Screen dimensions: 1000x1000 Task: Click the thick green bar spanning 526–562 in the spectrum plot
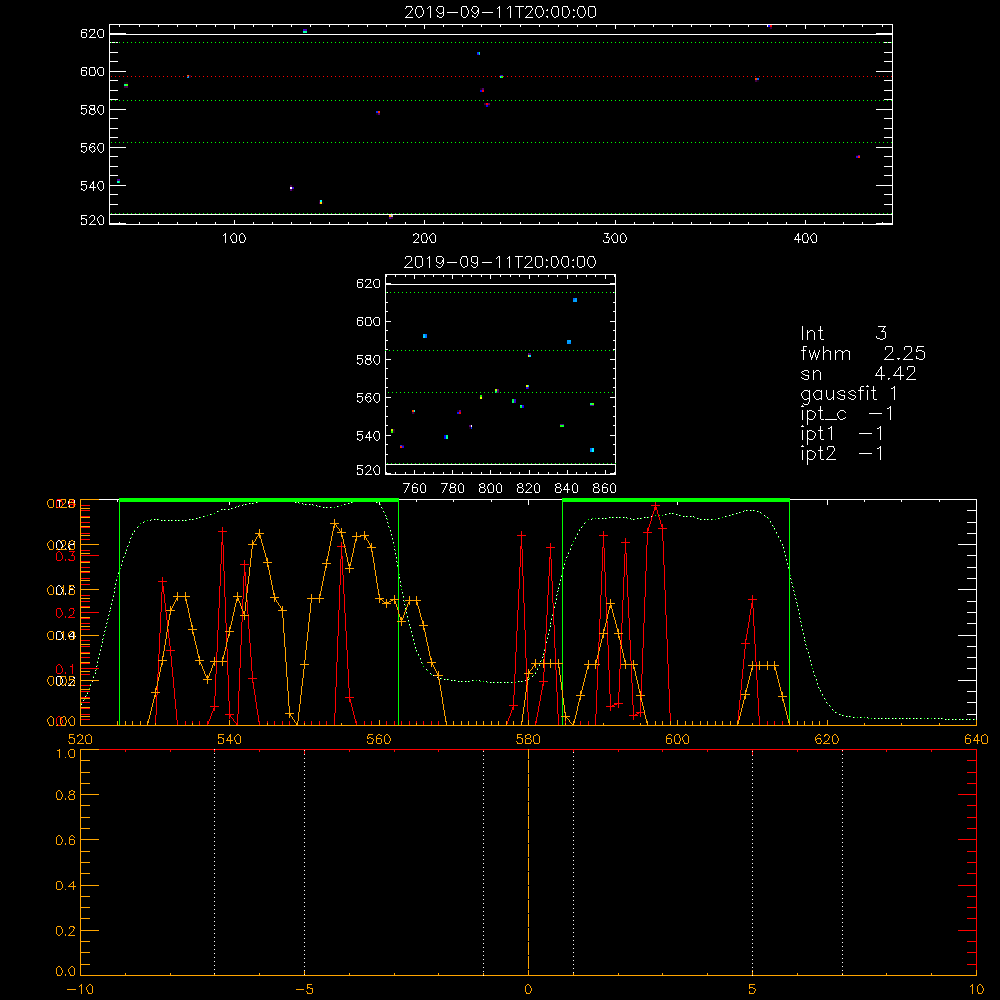(x=259, y=500)
